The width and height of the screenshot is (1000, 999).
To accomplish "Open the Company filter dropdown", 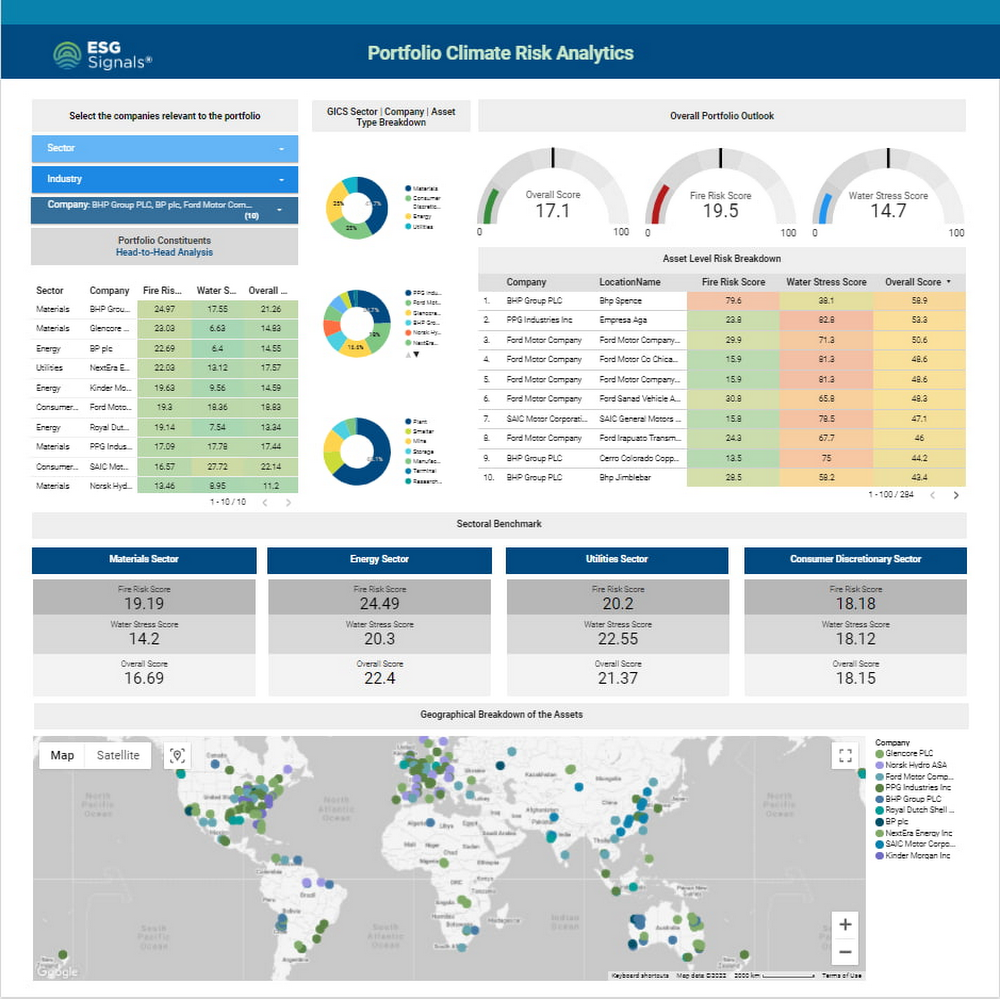I will click(165, 209).
